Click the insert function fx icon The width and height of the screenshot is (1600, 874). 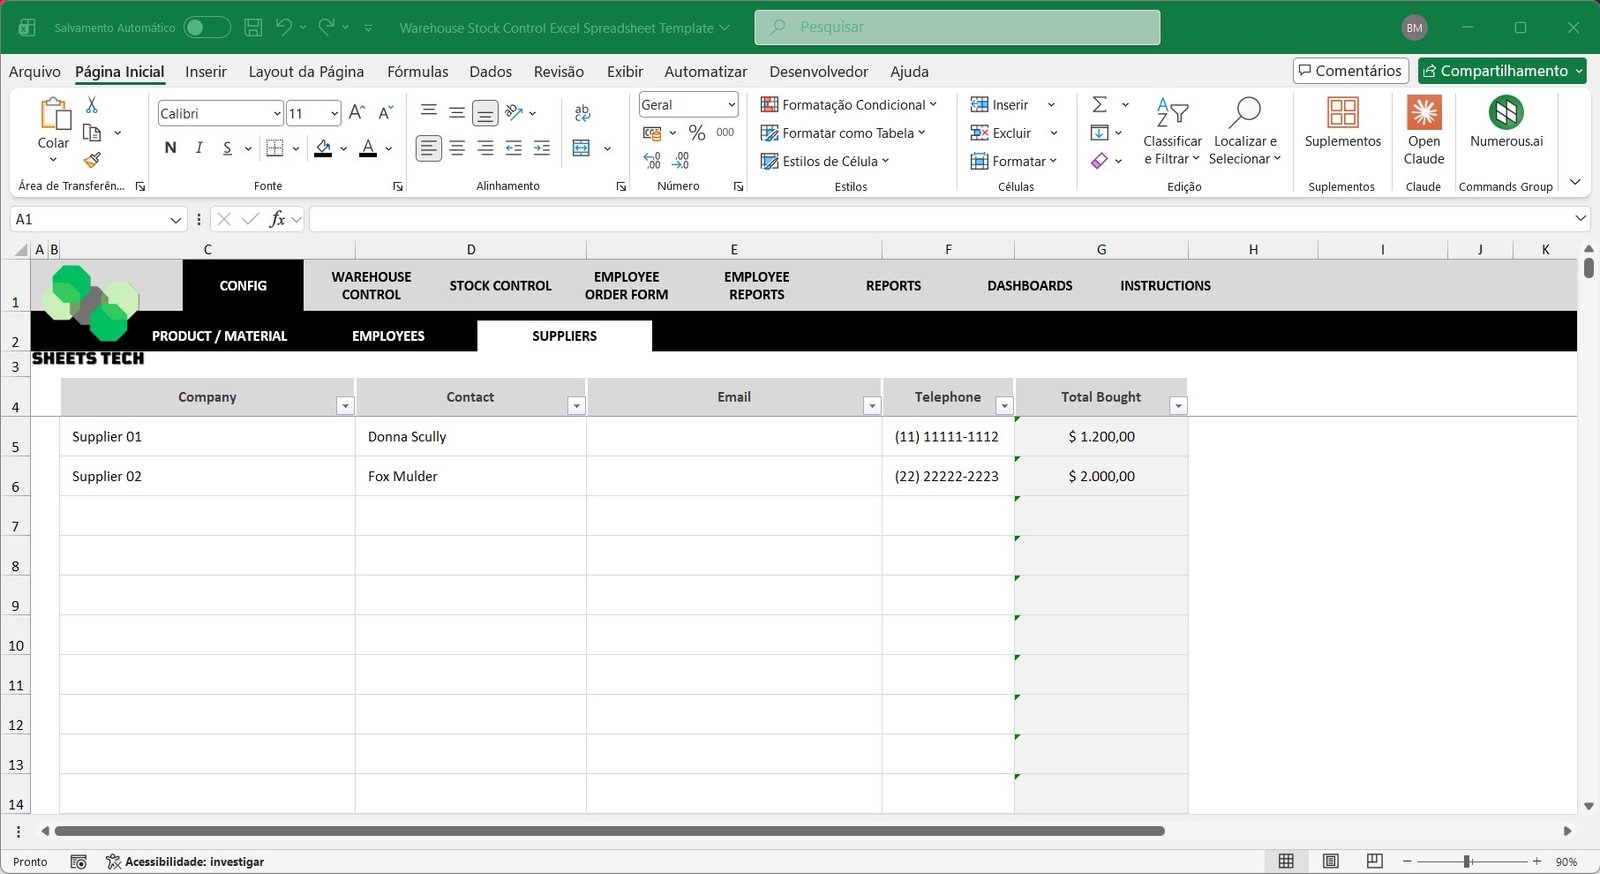[x=277, y=219]
